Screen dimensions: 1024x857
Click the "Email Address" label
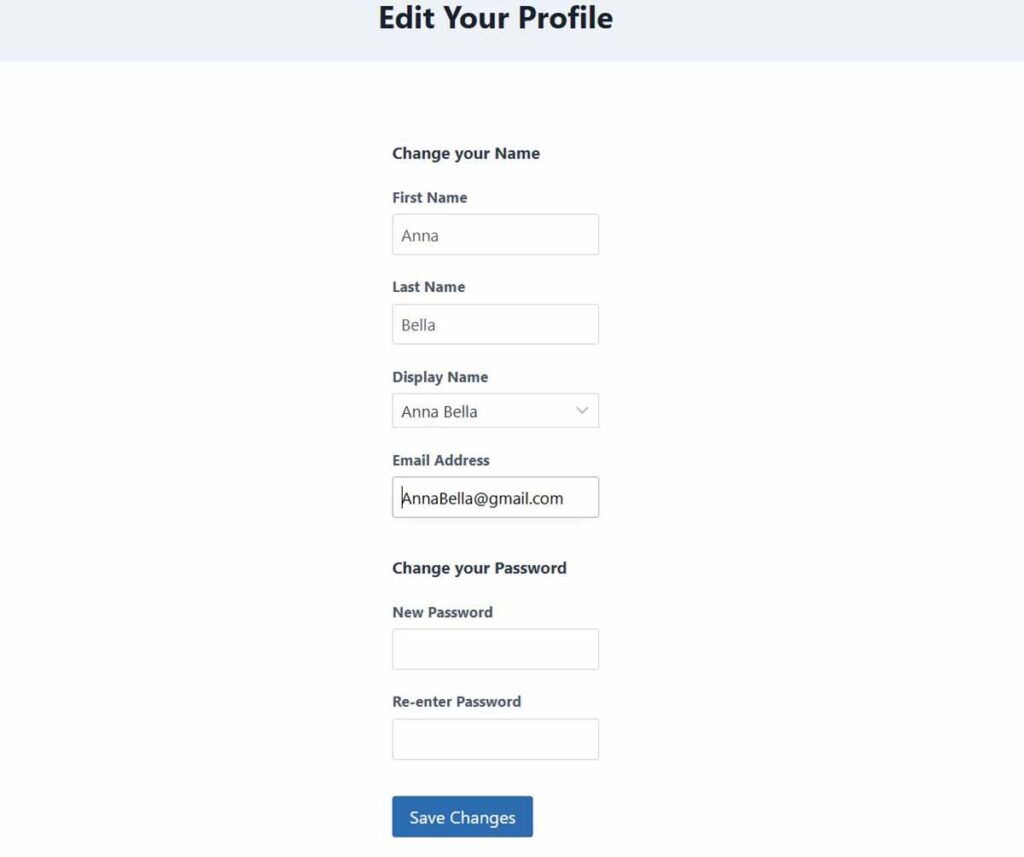440,461
